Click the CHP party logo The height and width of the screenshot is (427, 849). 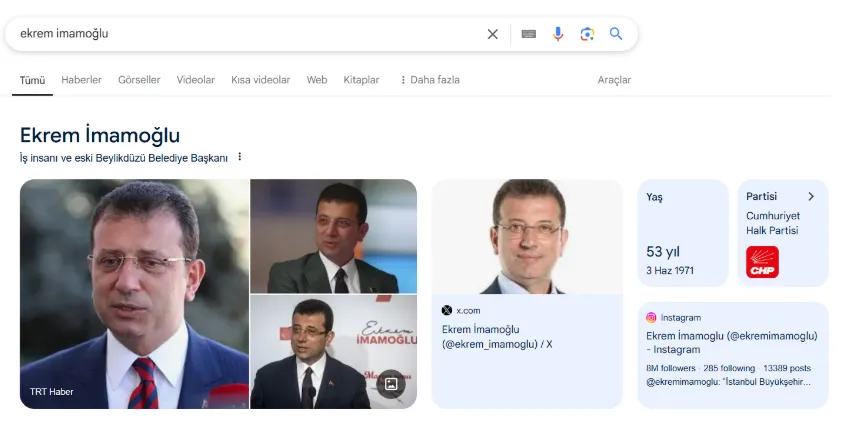(762, 262)
